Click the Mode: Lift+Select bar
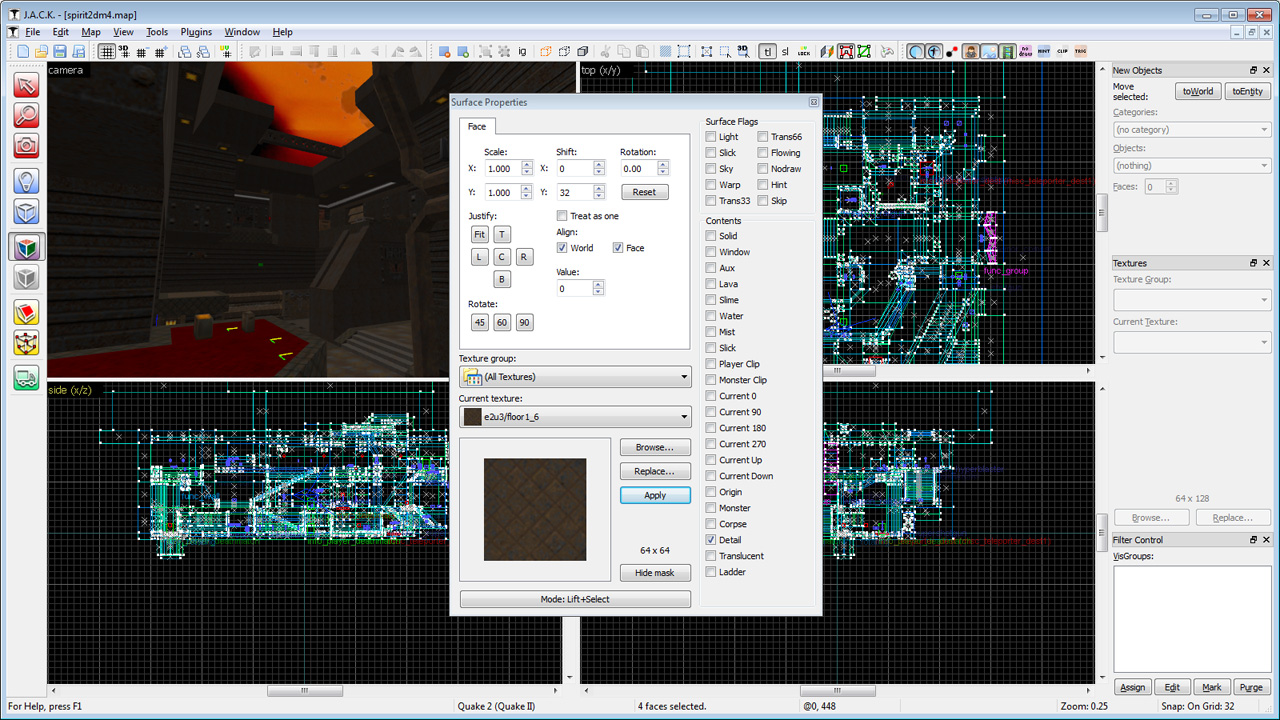 tap(575, 598)
